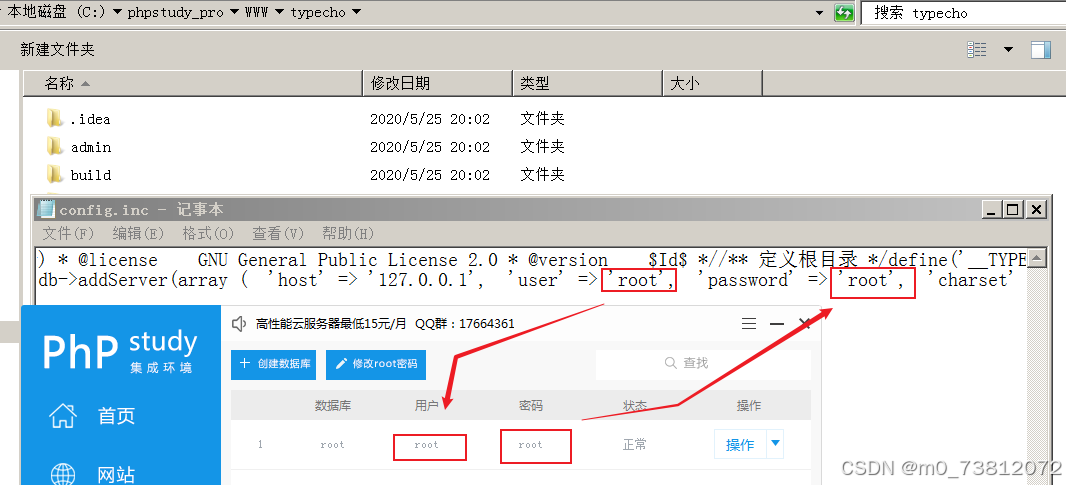Open the build folder
Screen dimensions: 1066x485
(x=90, y=175)
